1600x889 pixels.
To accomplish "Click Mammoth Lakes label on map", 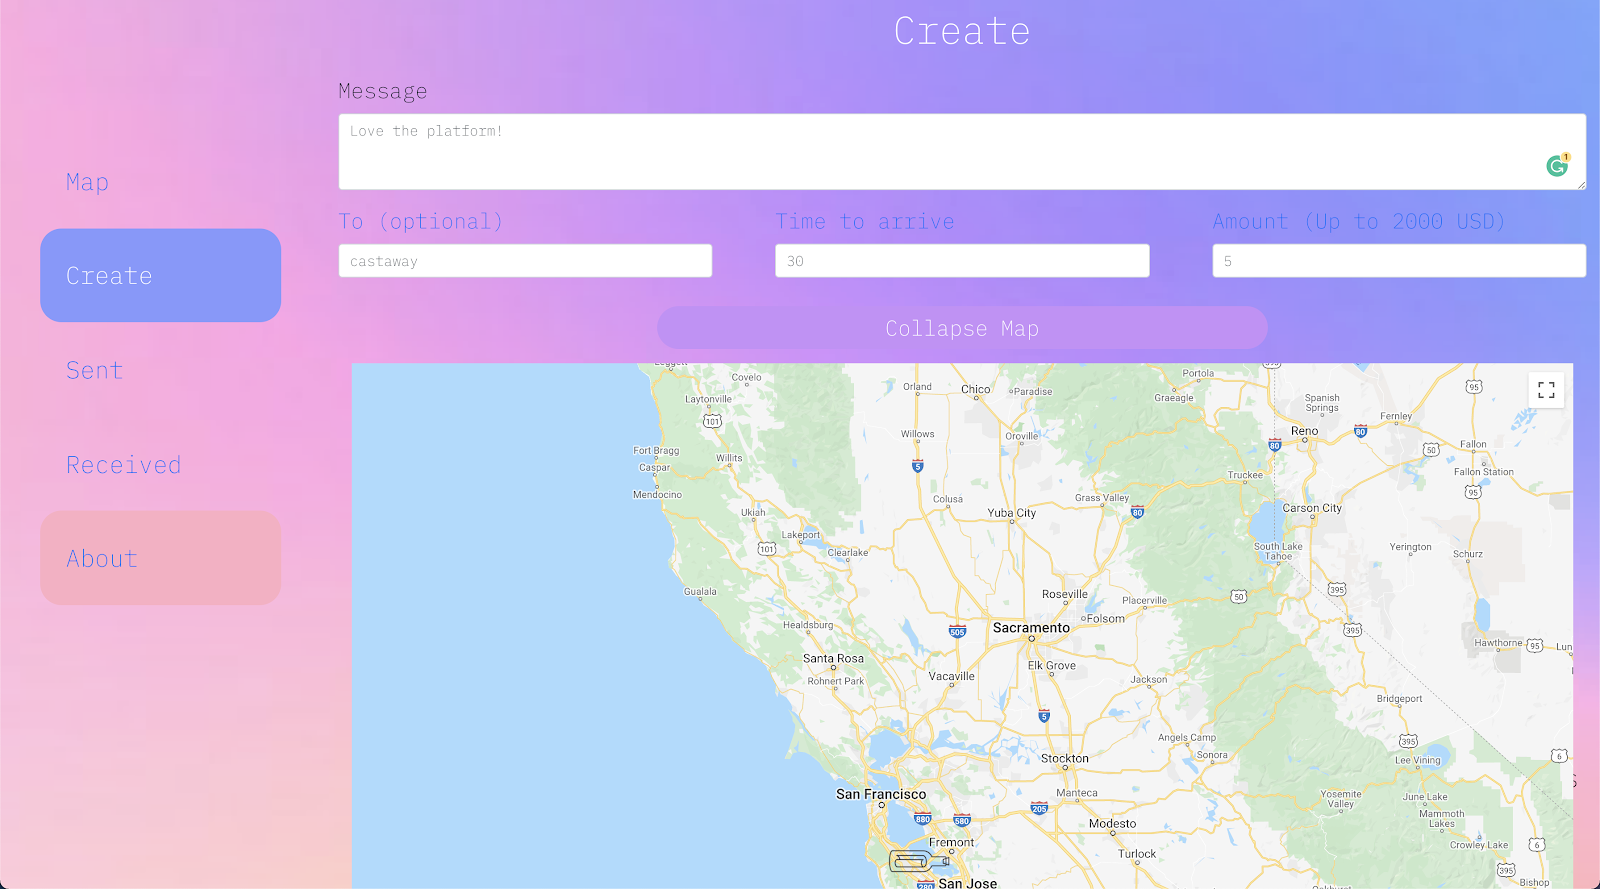I will pos(1442,819).
